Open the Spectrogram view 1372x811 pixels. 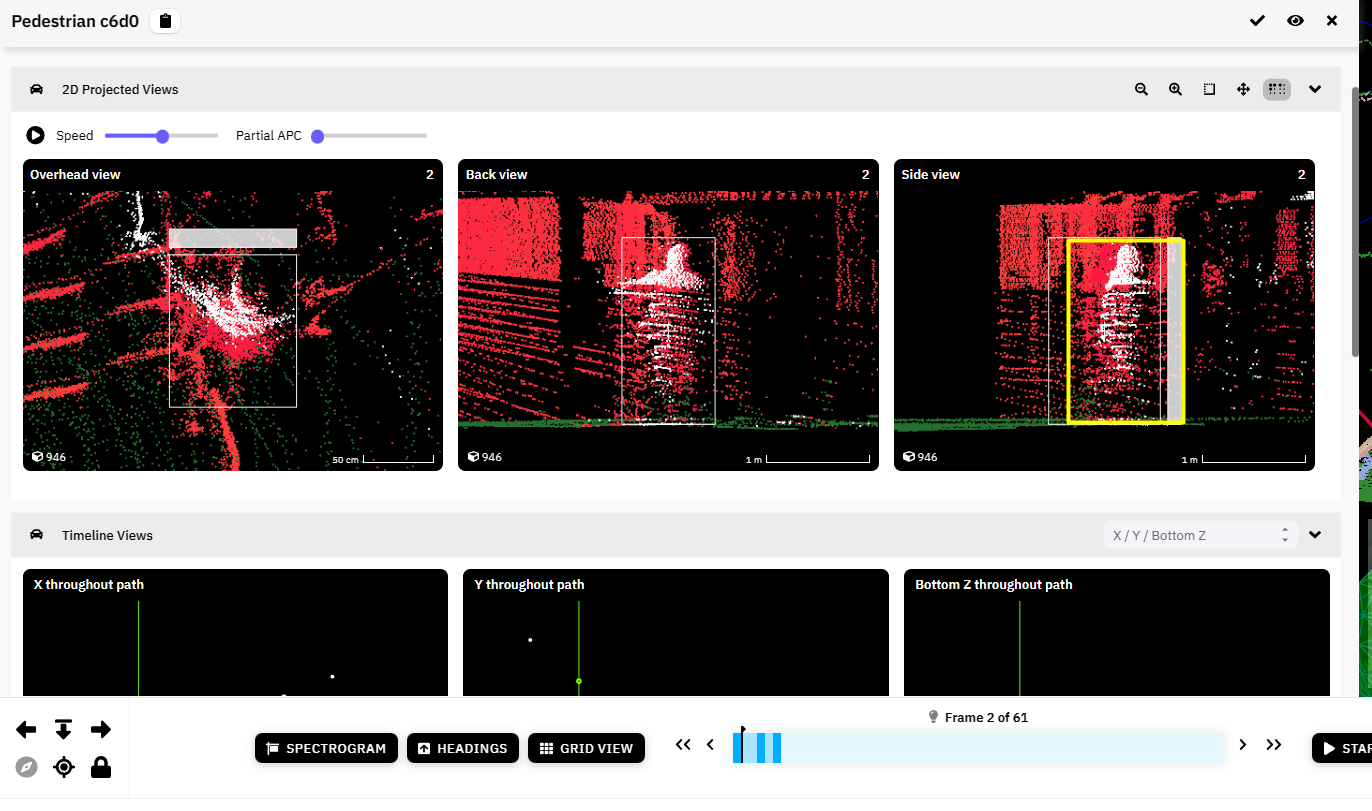326,748
